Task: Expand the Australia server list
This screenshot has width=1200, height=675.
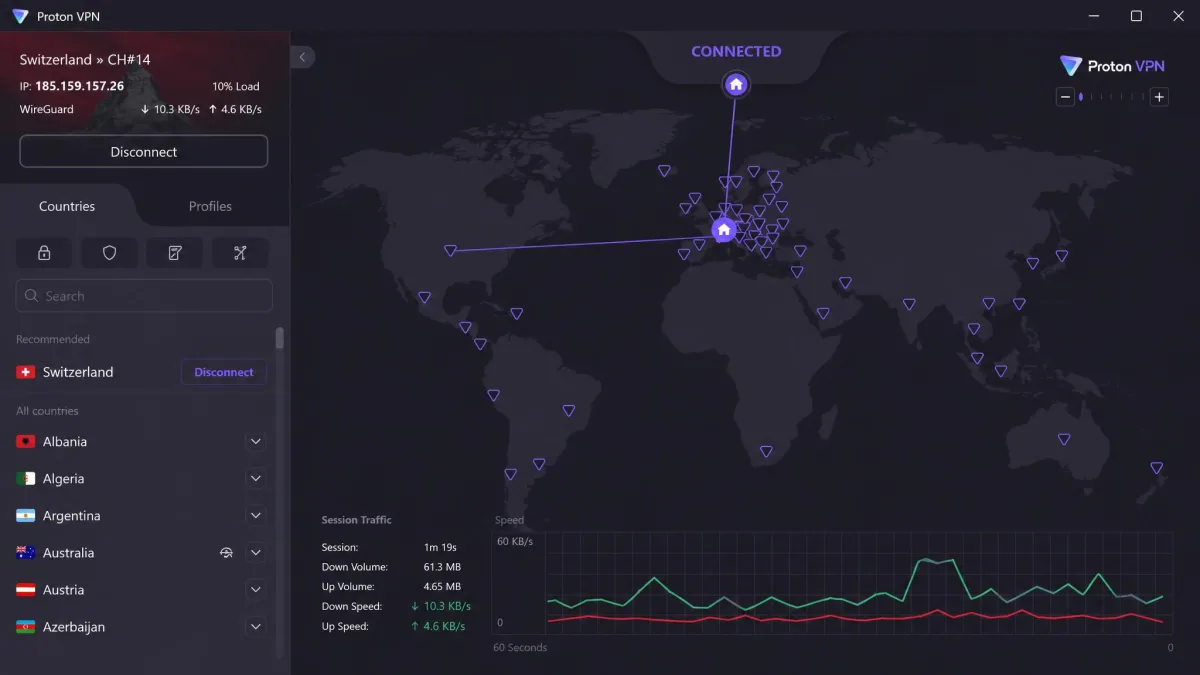Action: pos(256,553)
